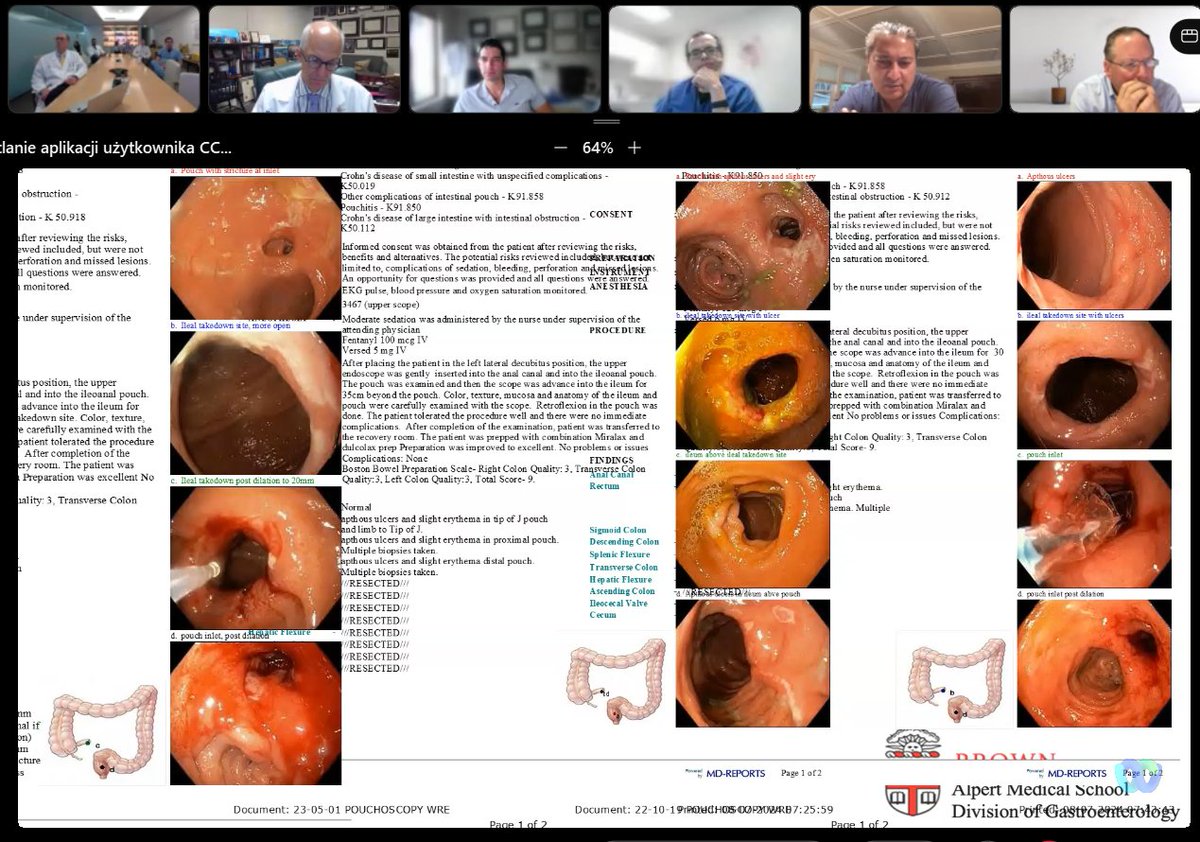The image size is (1200, 842).
Task: Click the 'Sigmoid Colon' findings label
Action: [x=618, y=530]
